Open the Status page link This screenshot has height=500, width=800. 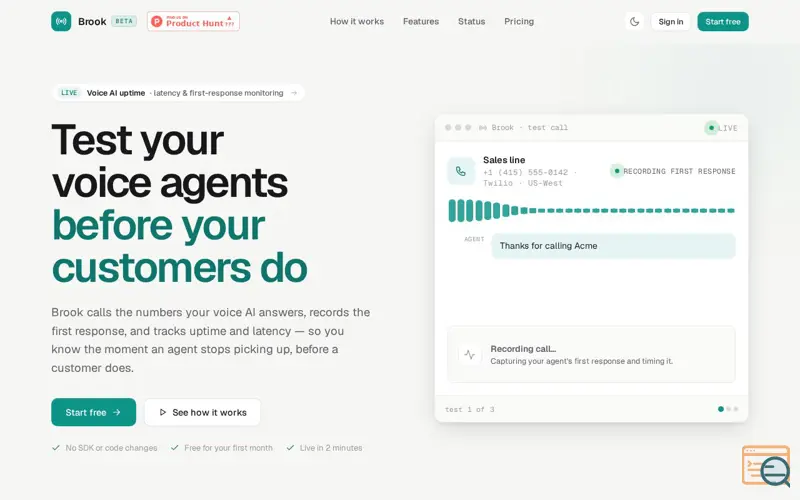point(471,21)
